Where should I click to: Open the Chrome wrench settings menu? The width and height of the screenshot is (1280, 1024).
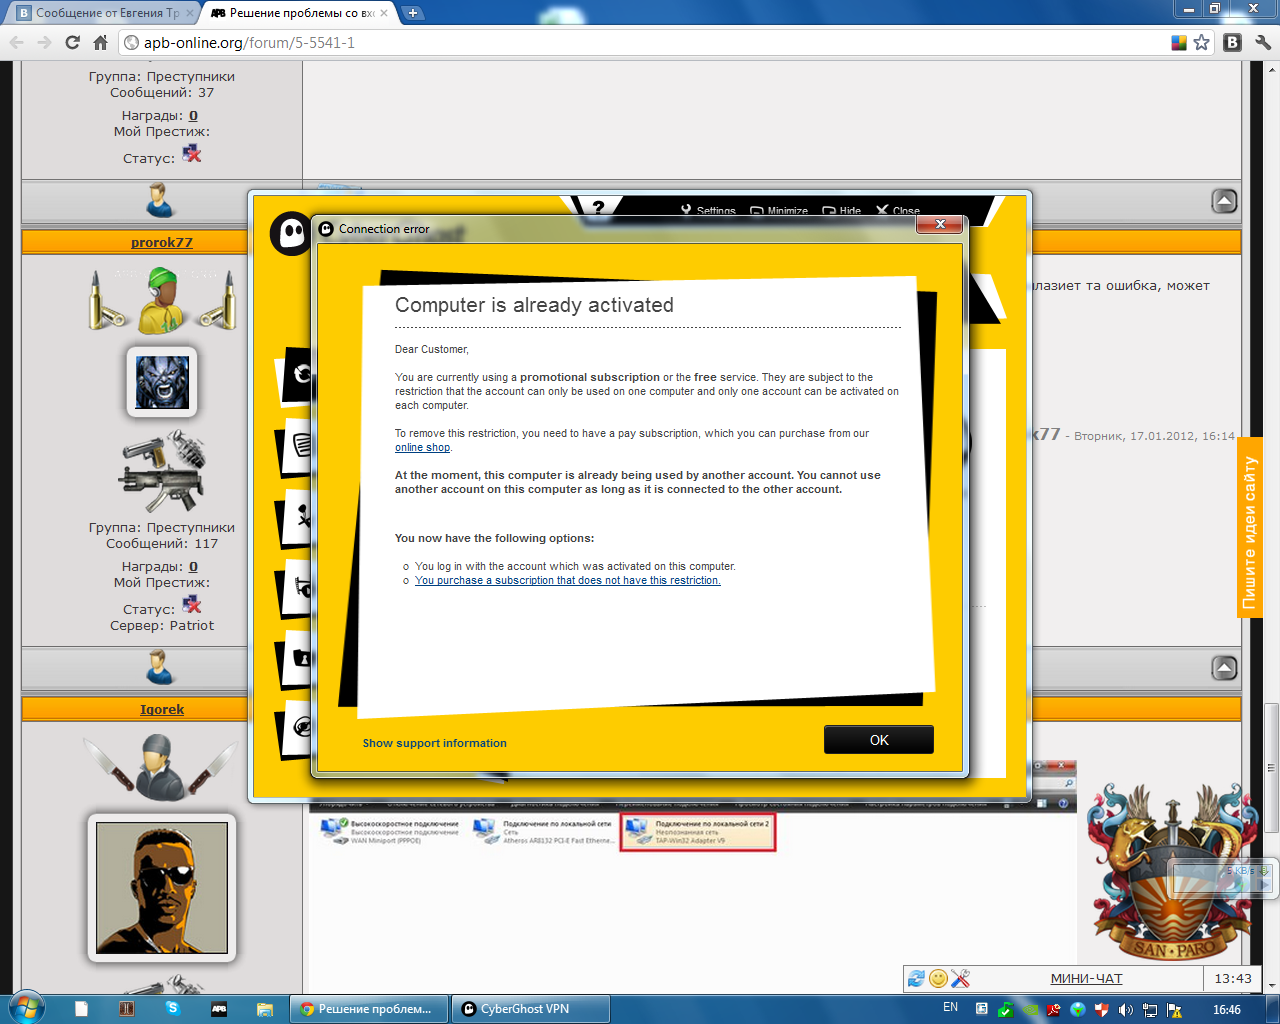click(1263, 42)
